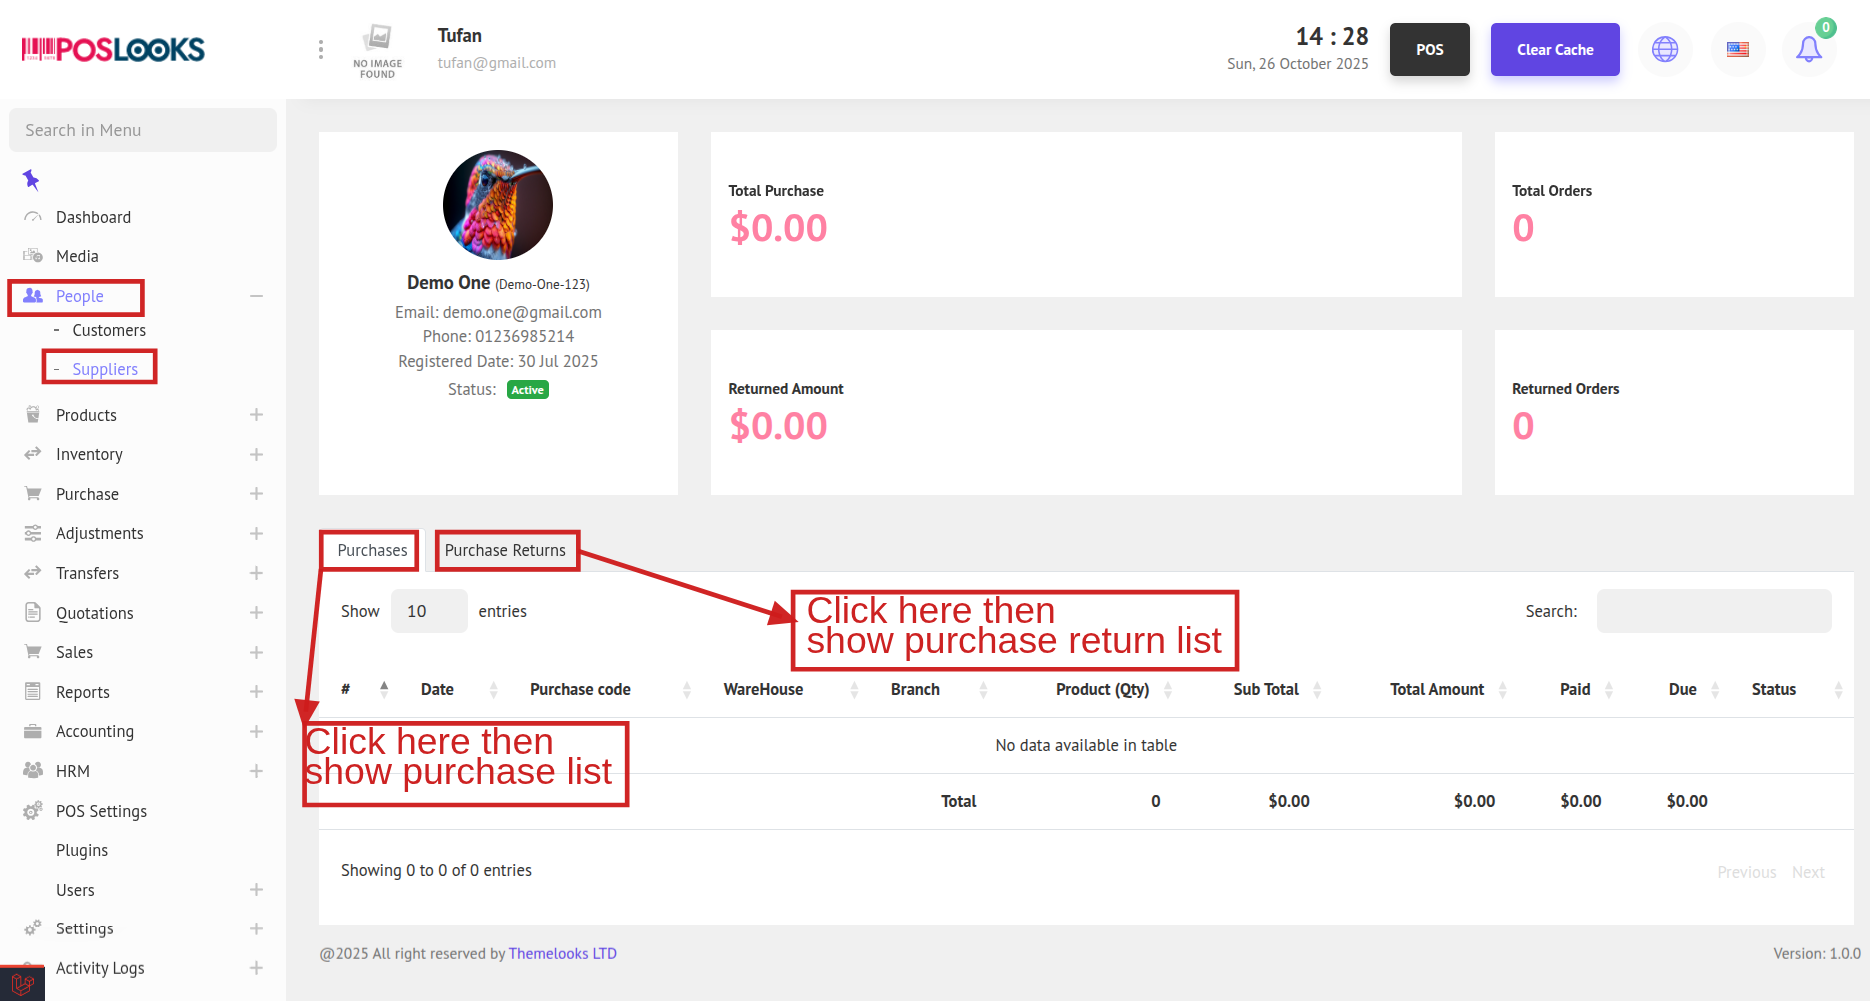Collapse the People menu section
This screenshot has width=1870, height=1003.
256,296
